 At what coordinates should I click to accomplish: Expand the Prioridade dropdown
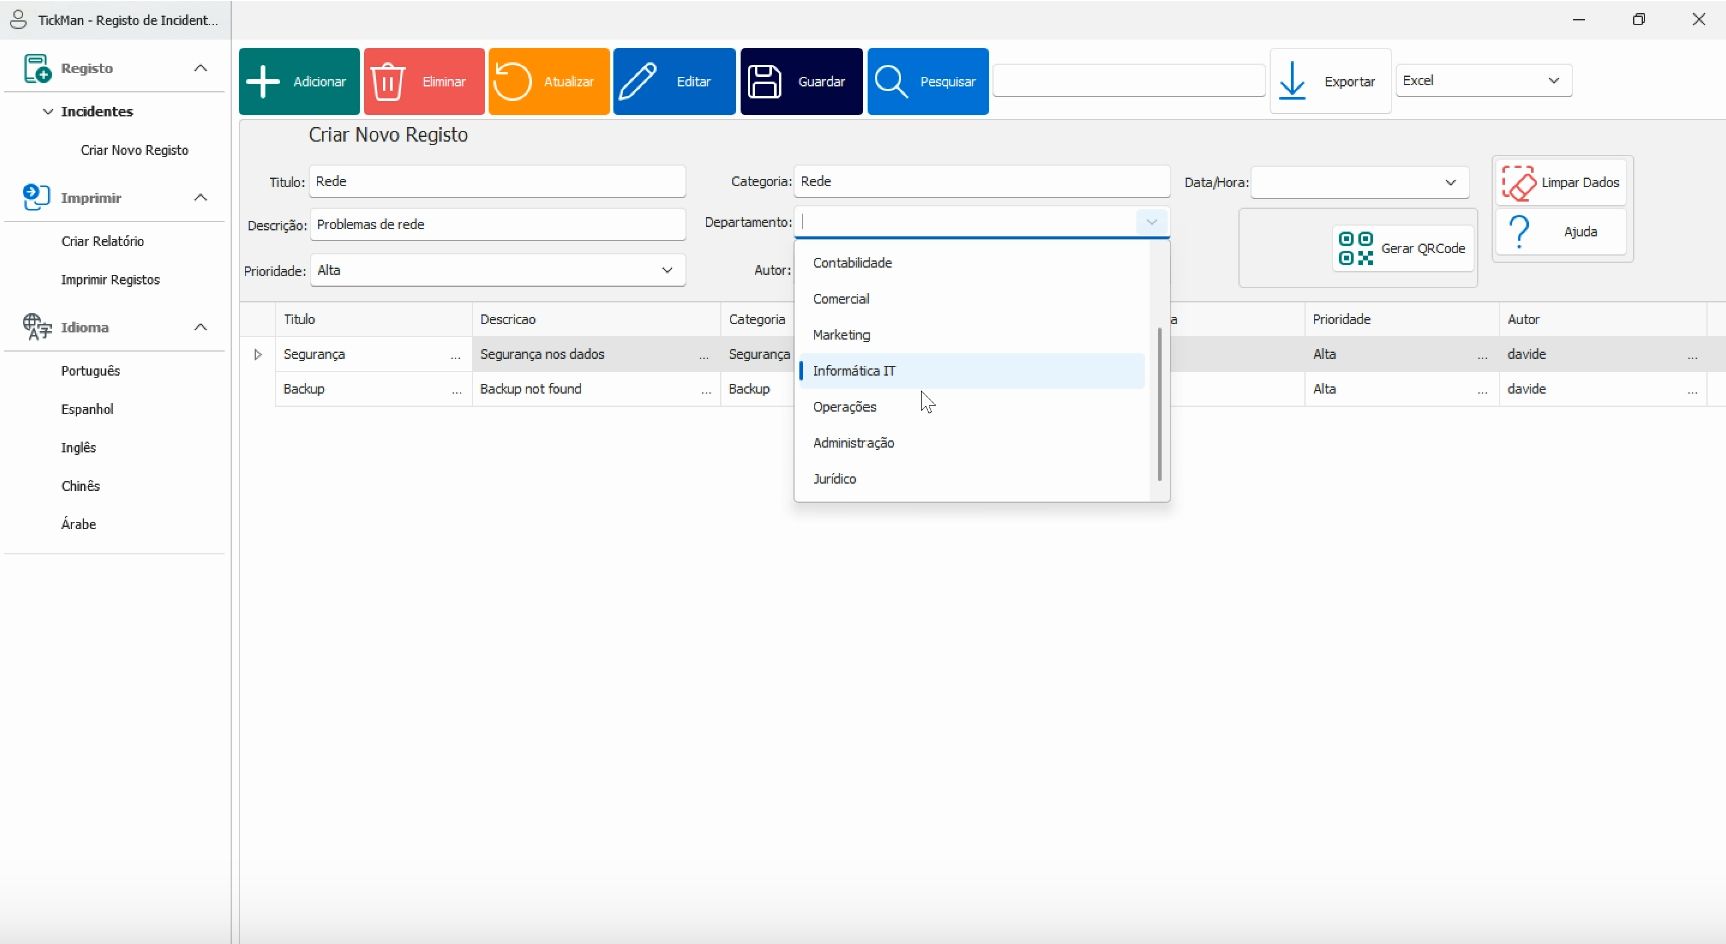[667, 271]
